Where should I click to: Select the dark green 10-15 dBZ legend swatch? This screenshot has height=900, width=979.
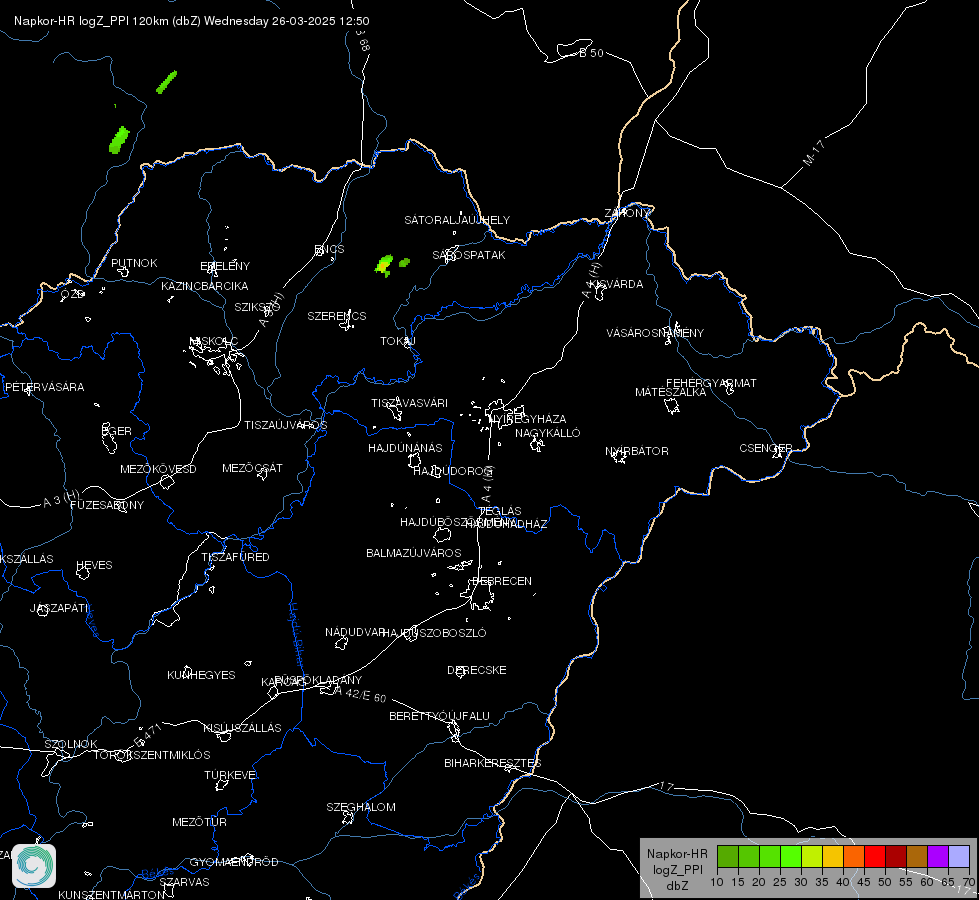[727, 856]
